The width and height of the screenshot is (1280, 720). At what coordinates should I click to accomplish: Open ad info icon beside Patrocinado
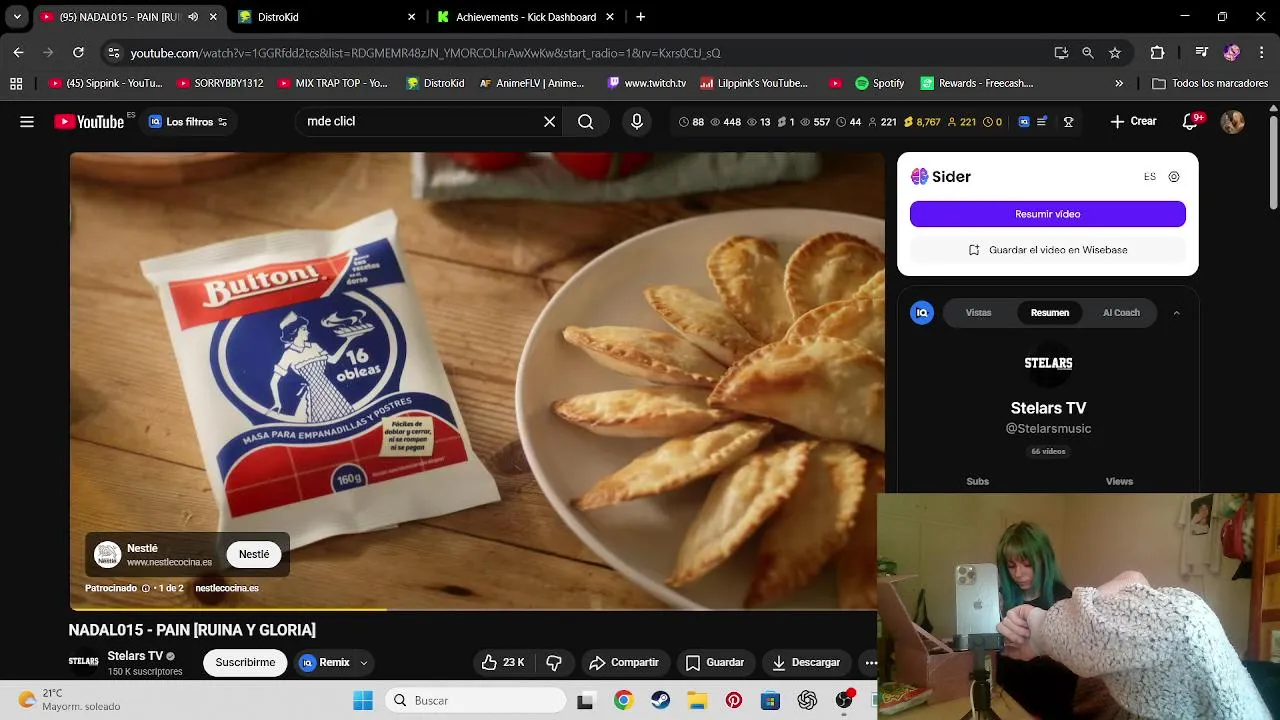146,588
